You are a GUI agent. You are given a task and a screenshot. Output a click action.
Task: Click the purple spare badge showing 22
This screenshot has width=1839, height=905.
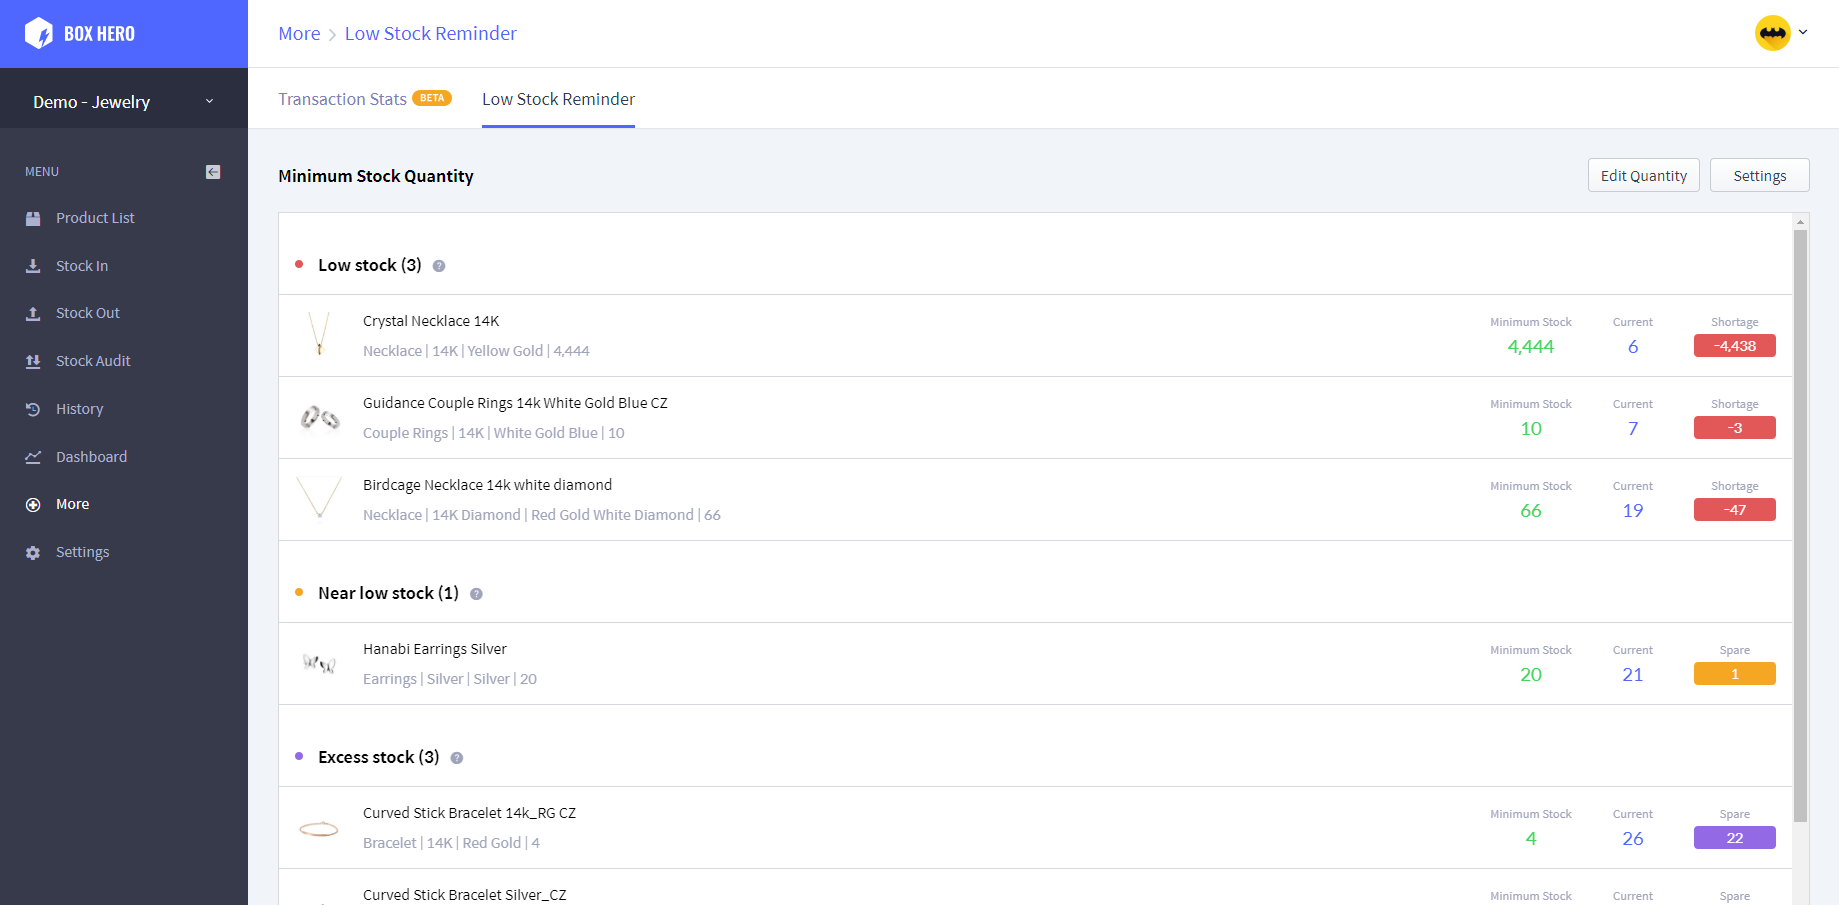(1735, 838)
